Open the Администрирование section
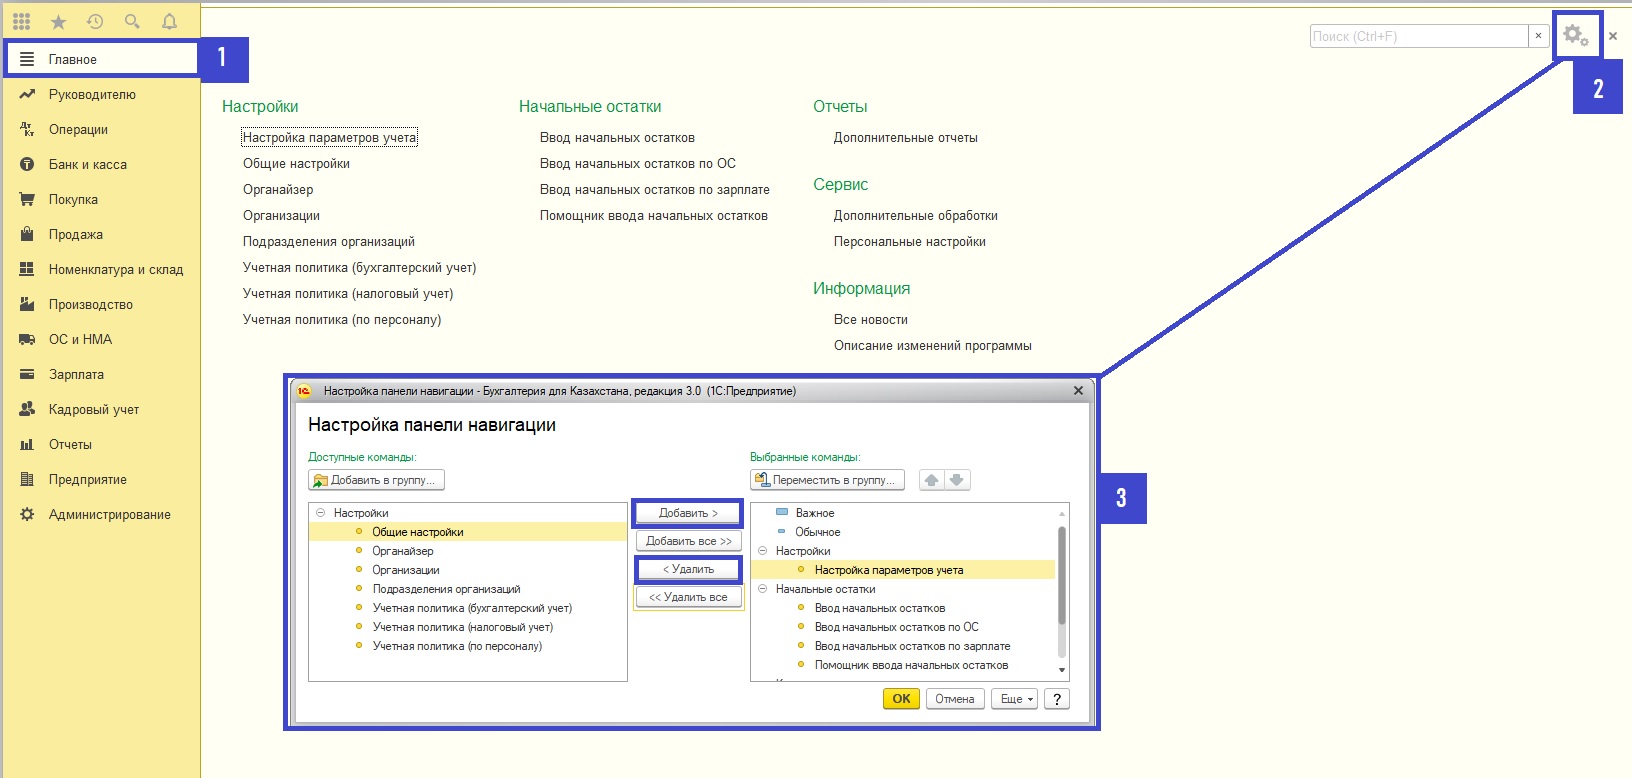Image resolution: width=1632 pixels, height=778 pixels. [x=101, y=514]
